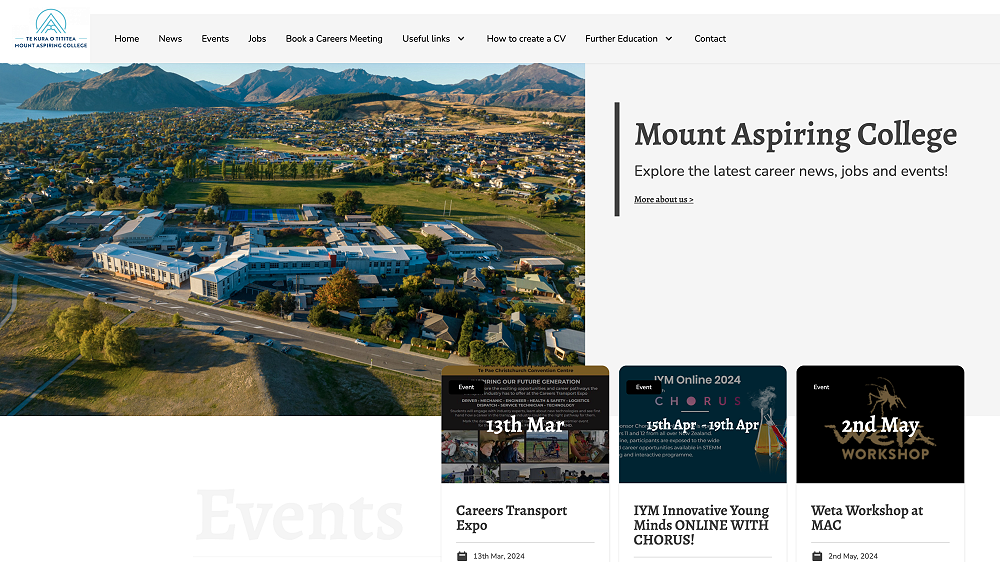Click the Mount Aspiring College logo

tap(51, 30)
